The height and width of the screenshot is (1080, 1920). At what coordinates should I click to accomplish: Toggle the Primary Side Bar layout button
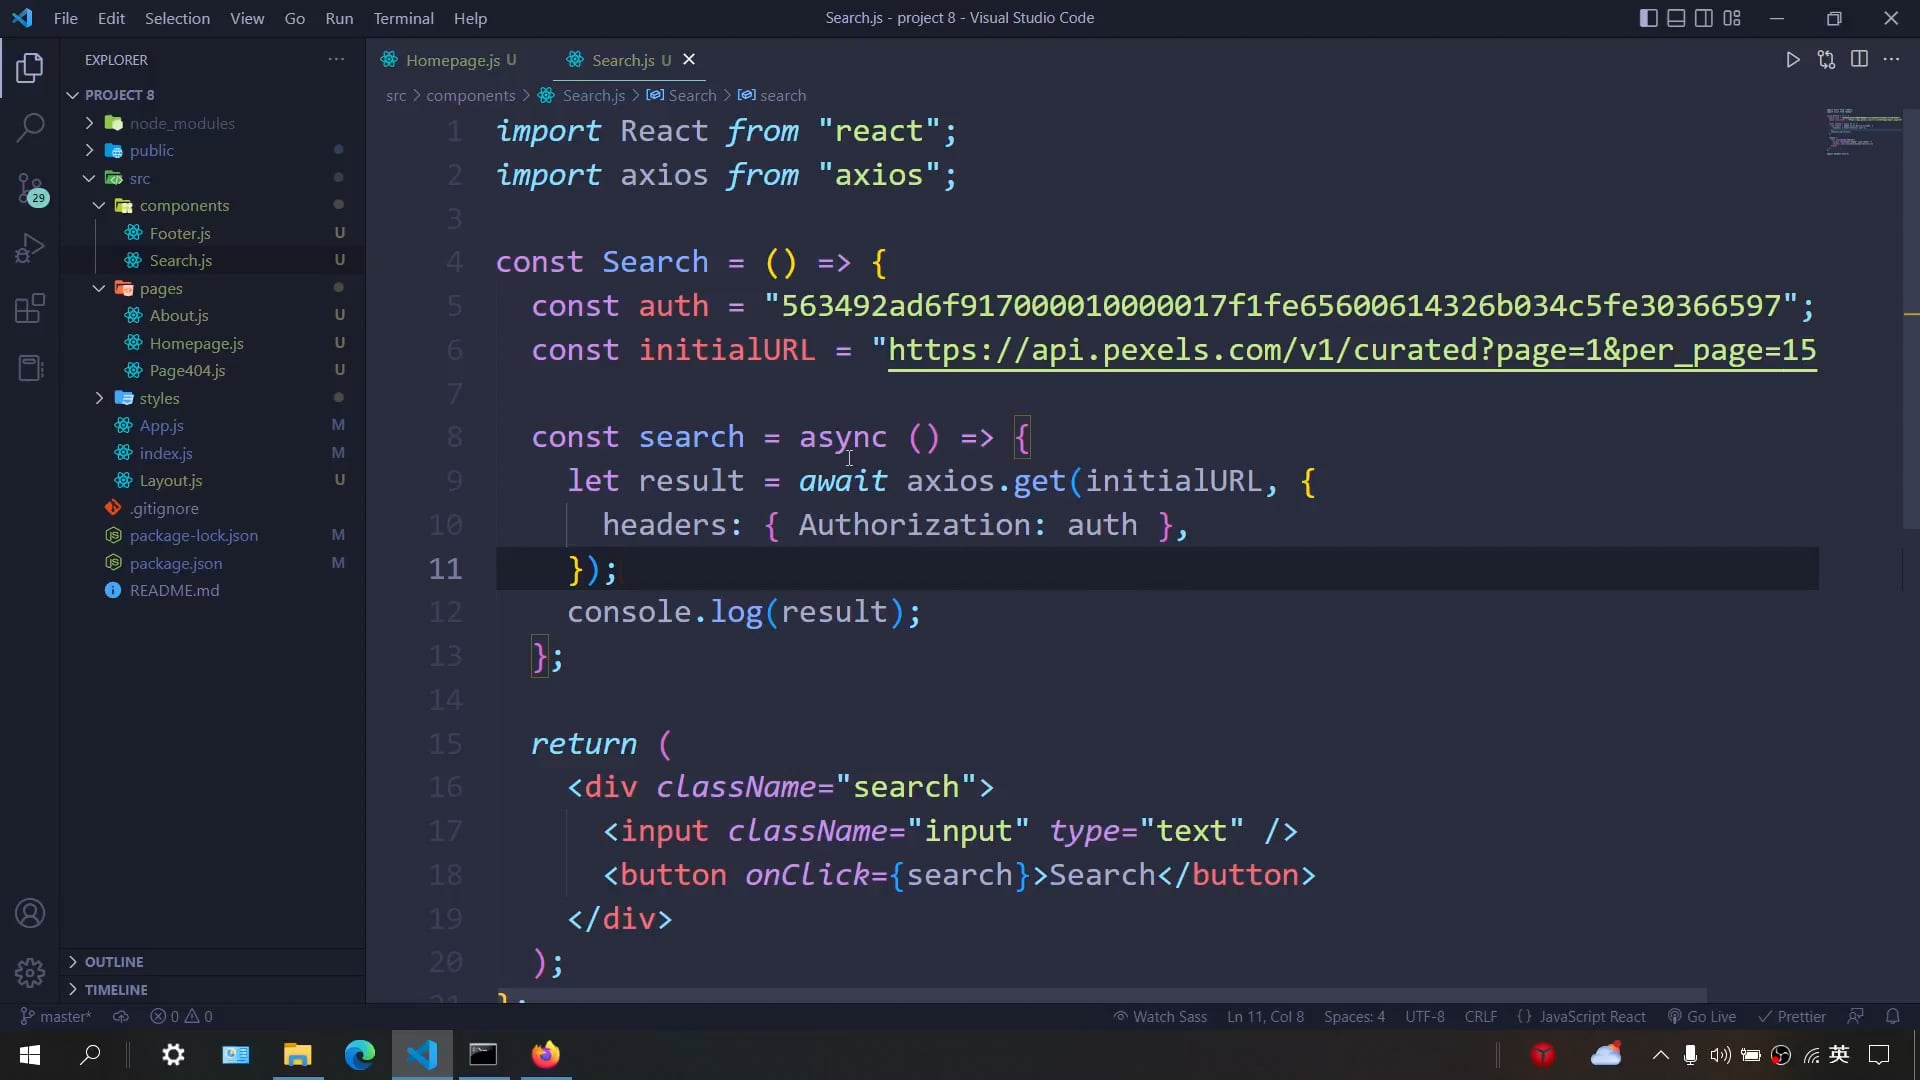pos(1648,18)
